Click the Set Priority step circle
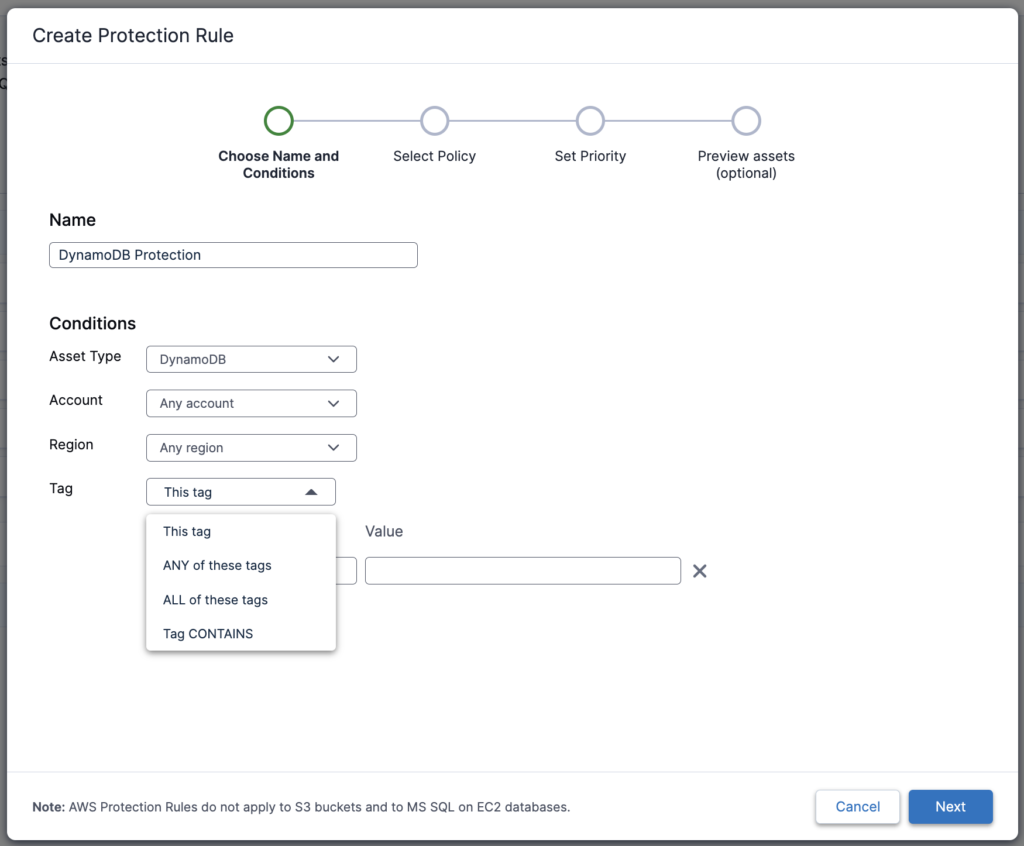The image size is (1024, 846). tap(590, 121)
